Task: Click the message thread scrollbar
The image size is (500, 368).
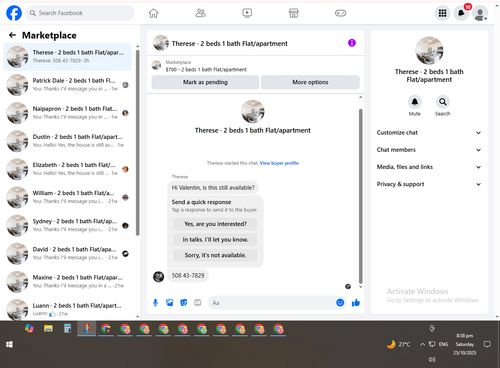Action: 360,196
